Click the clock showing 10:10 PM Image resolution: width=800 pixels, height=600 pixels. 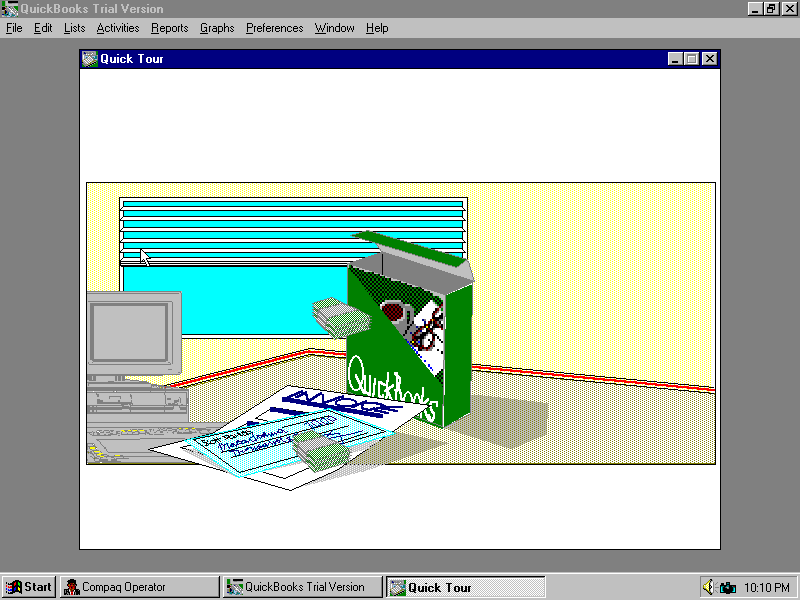[x=767, y=588]
